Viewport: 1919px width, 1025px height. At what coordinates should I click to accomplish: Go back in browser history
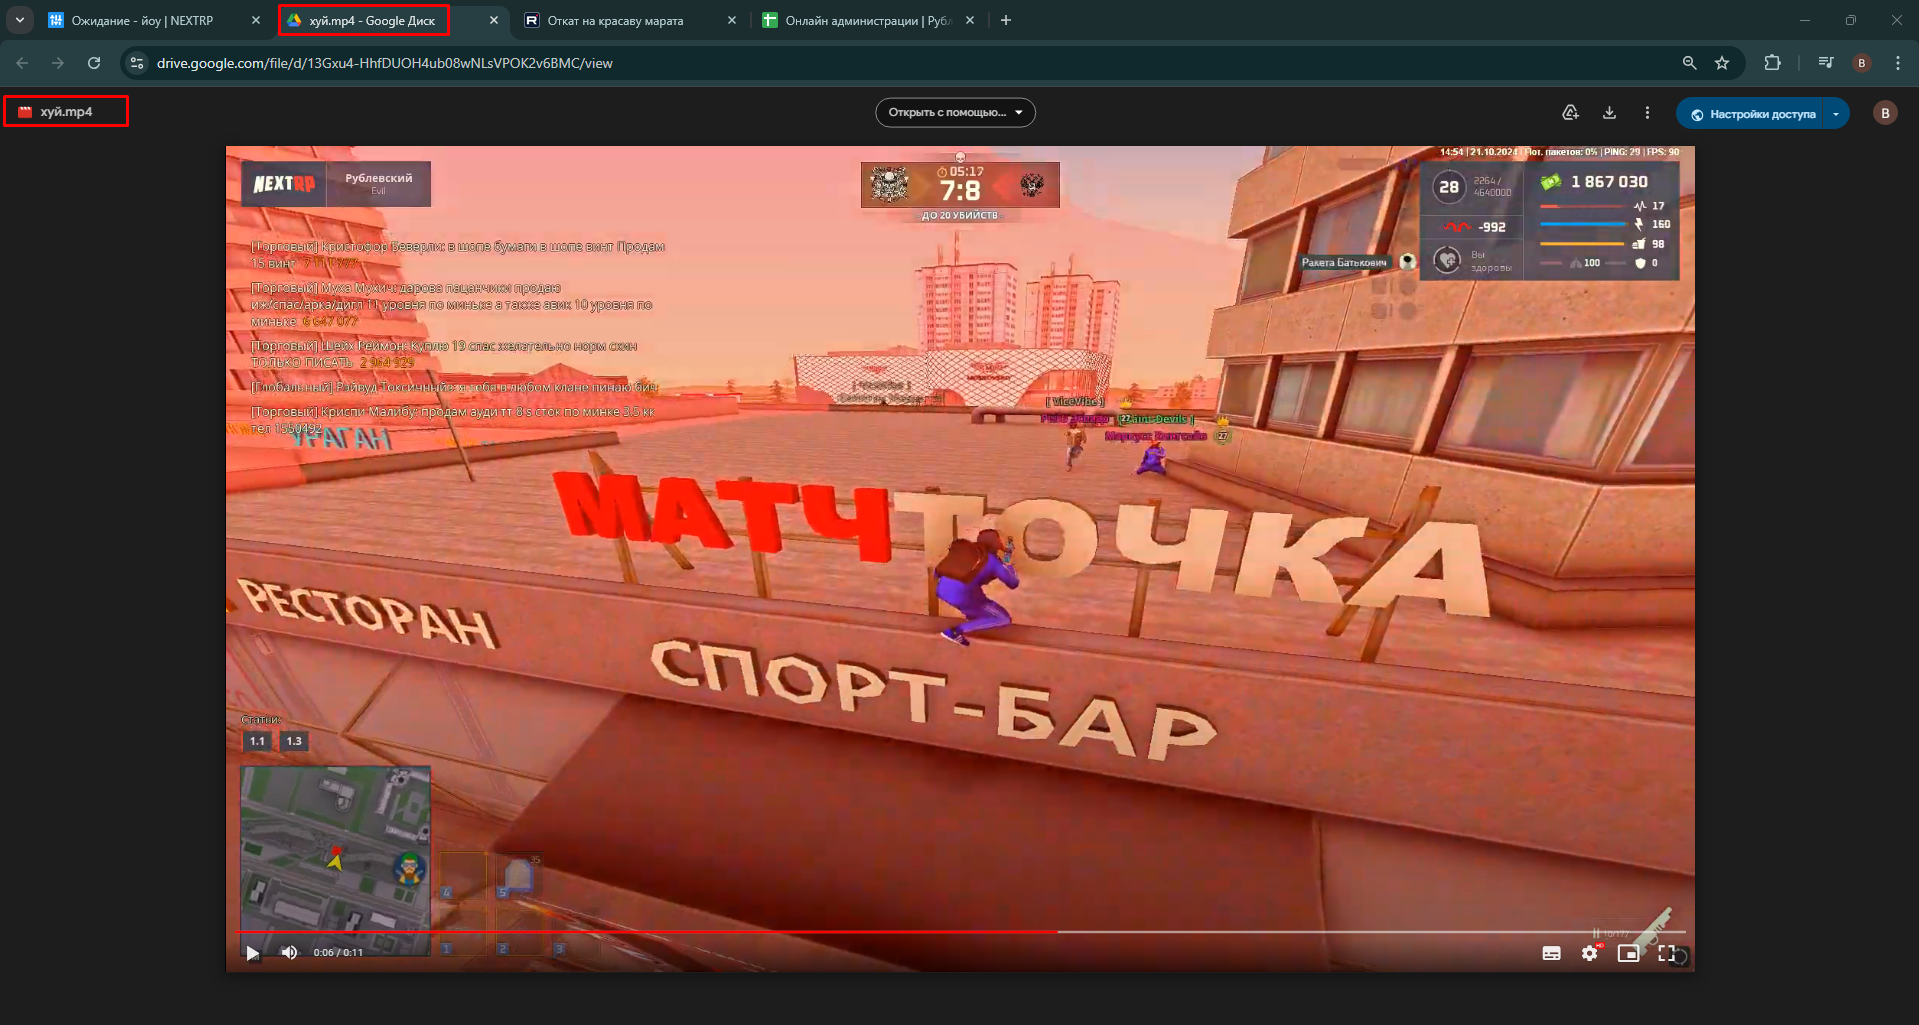tap(22, 63)
